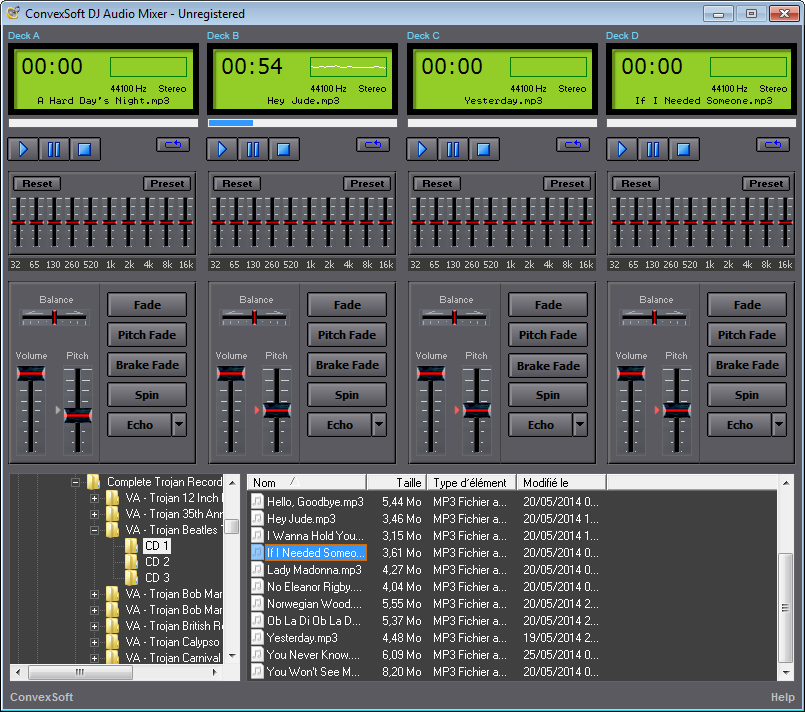
Task: Sort files by Modifié le column
Action: (561, 483)
